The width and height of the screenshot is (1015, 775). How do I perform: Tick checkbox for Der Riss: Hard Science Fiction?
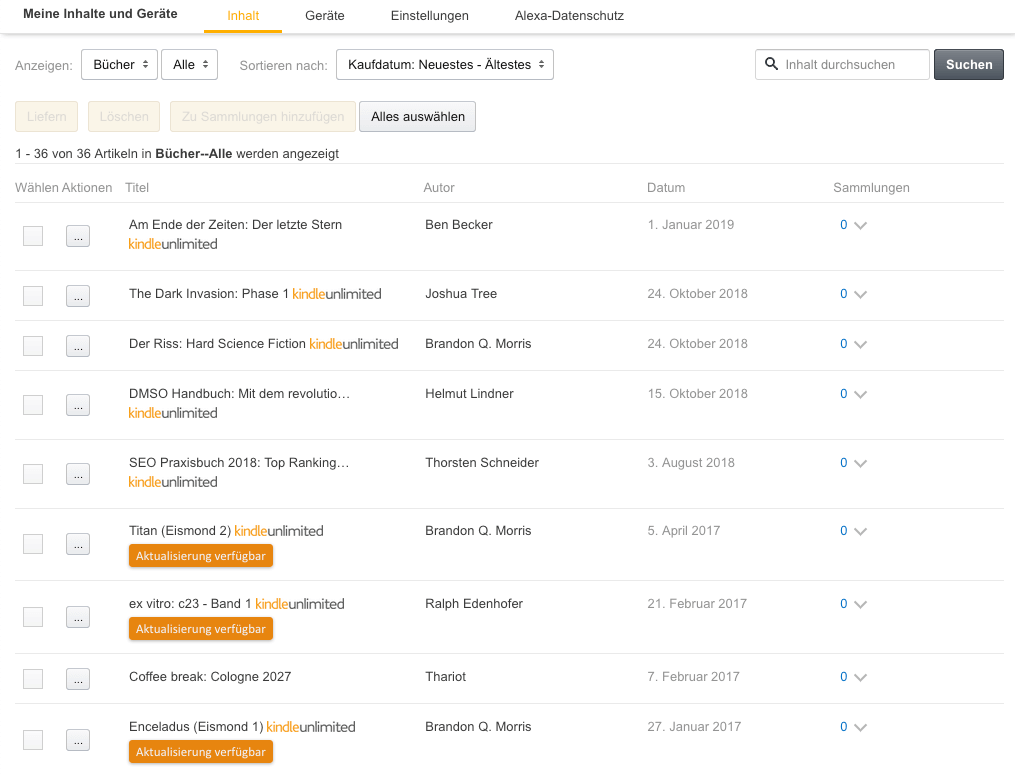[x=33, y=346]
